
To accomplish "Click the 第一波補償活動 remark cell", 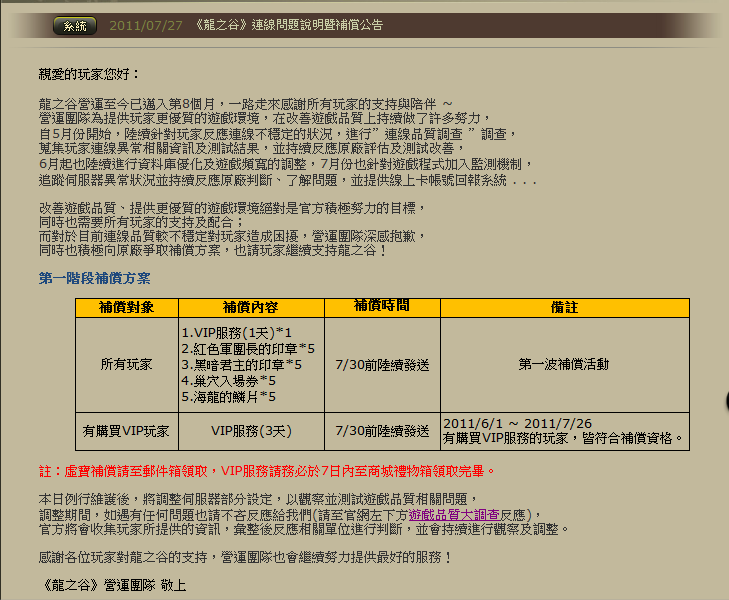I will [564, 365].
